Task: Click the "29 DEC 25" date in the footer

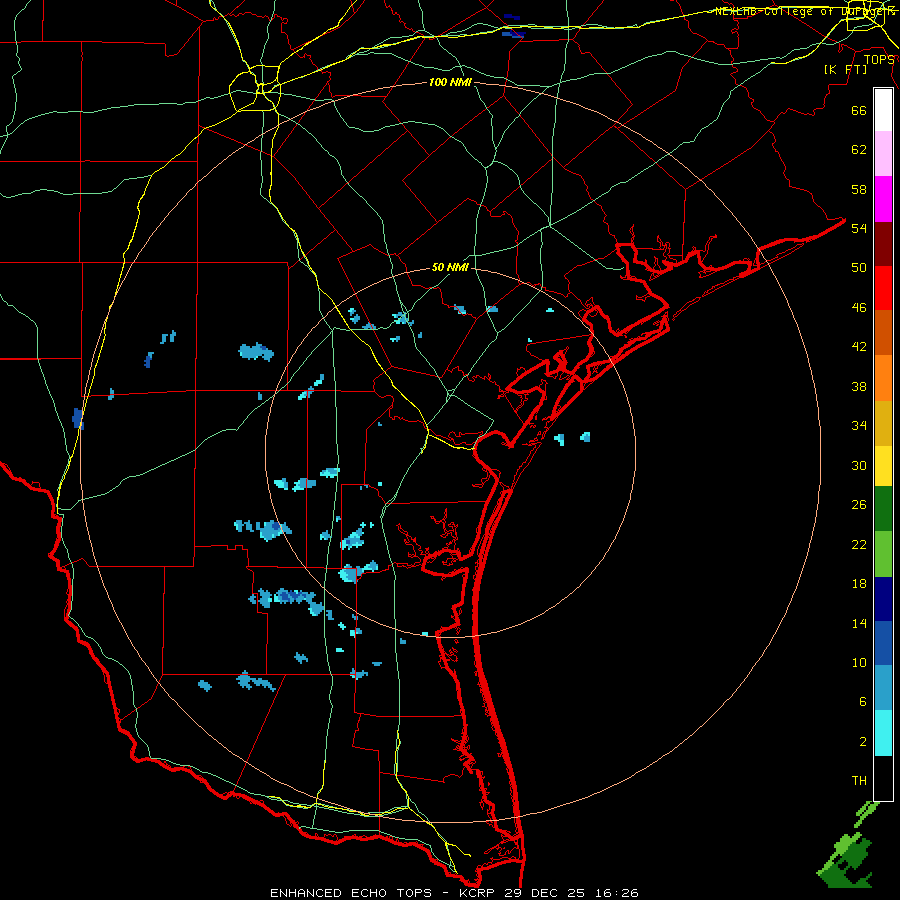Action: point(544,893)
